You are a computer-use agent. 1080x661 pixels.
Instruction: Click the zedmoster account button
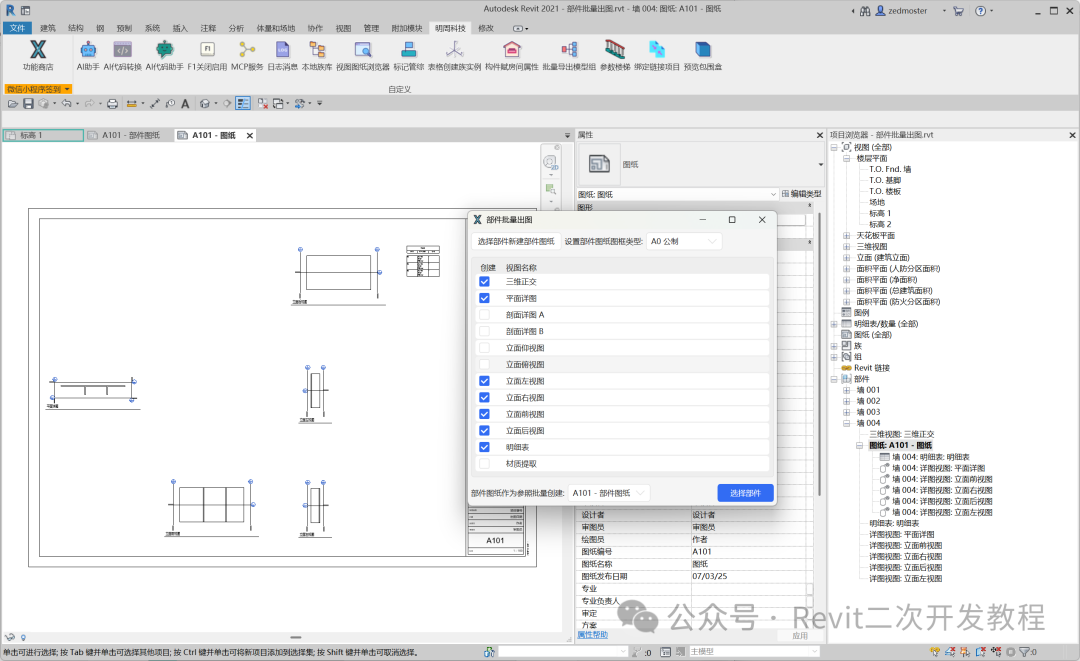[902, 11]
